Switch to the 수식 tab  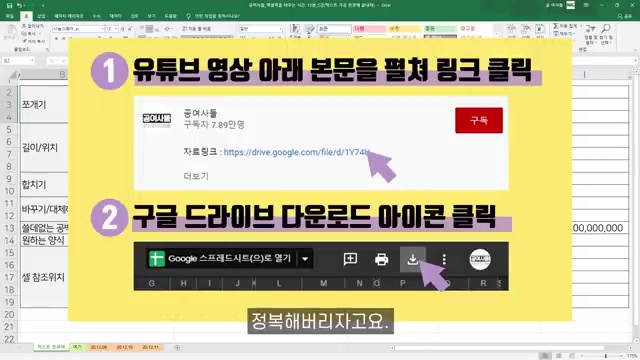tap(96, 16)
